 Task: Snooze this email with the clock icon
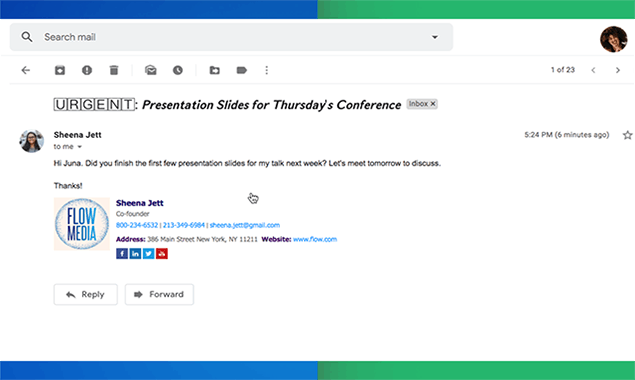pos(178,70)
